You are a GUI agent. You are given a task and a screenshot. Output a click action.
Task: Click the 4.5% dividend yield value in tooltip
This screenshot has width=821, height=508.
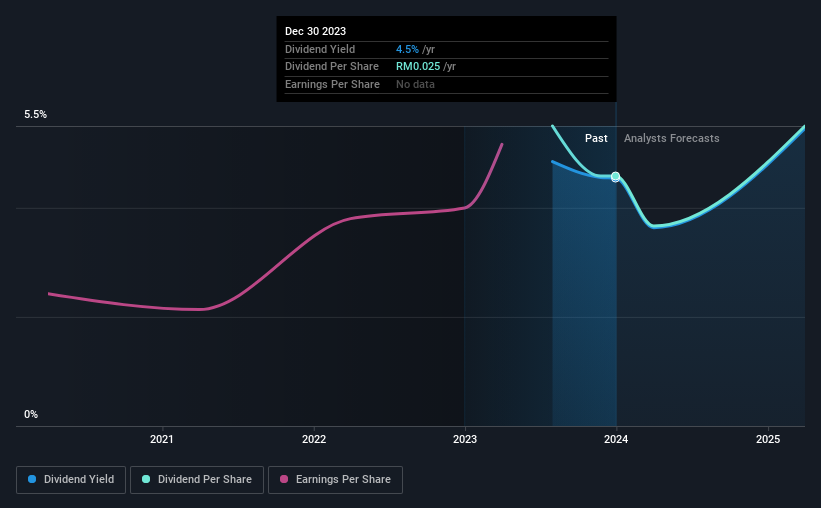coord(407,49)
